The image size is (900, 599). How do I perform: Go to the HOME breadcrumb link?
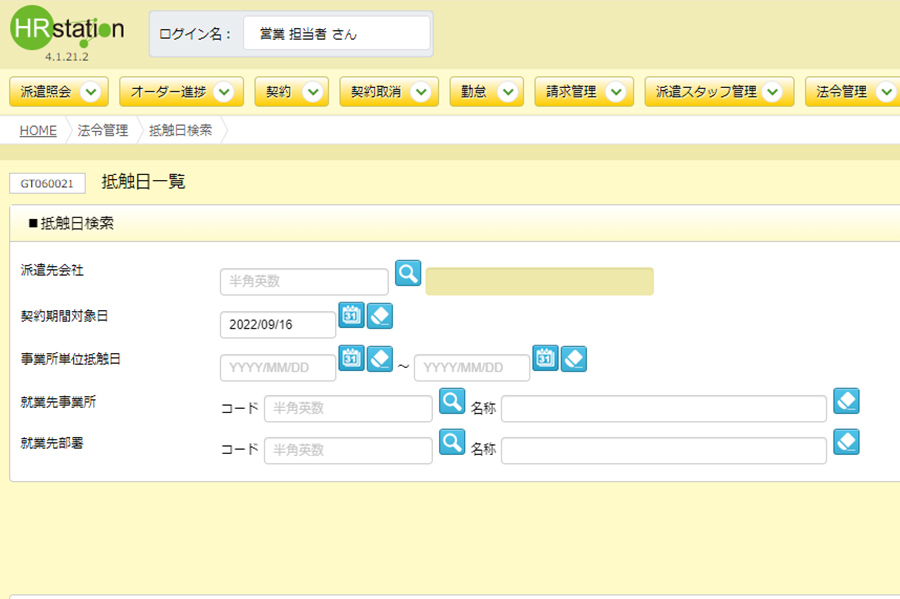[x=38, y=131]
